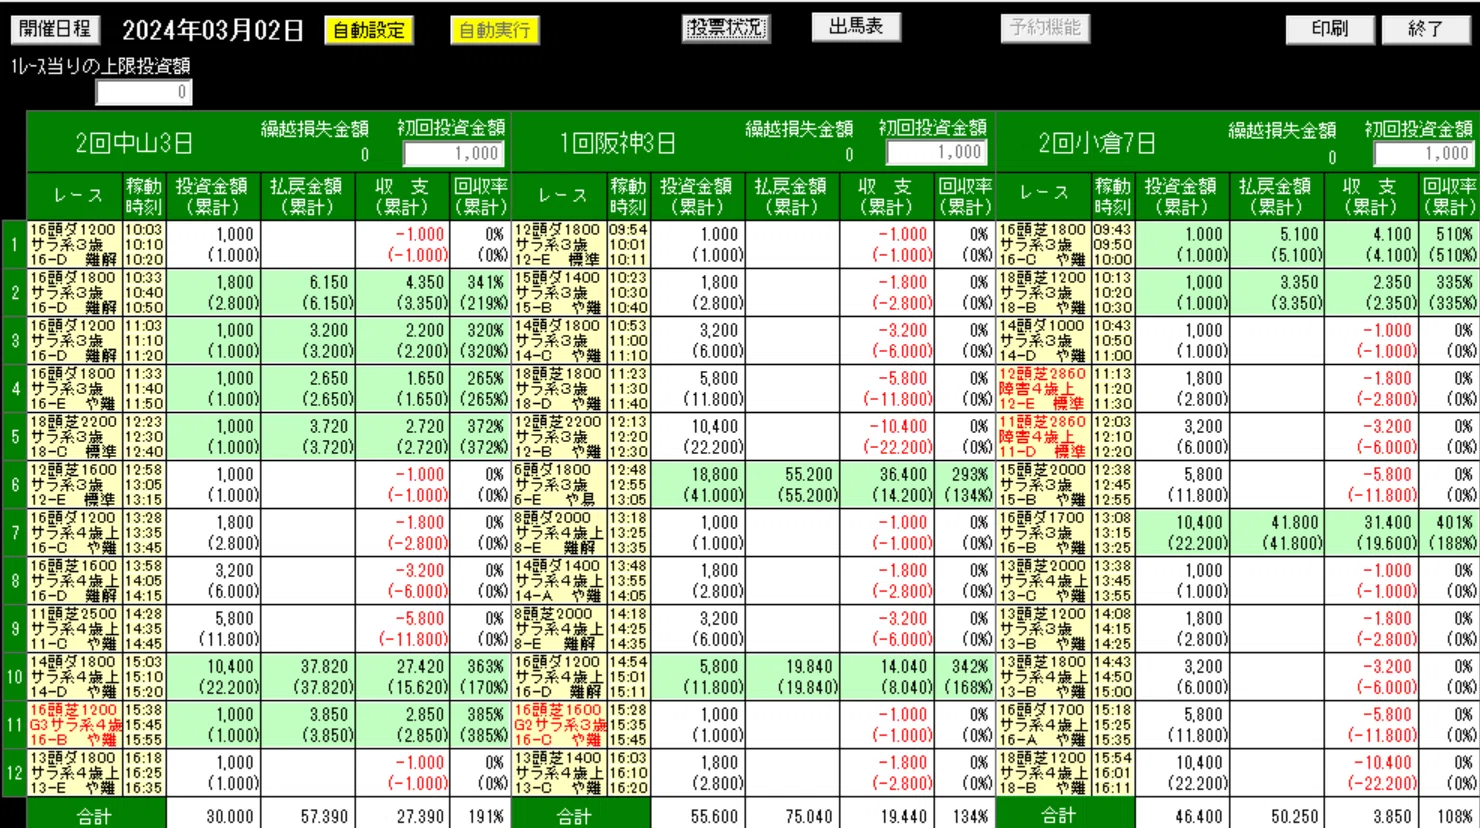The height and width of the screenshot is (828, 1480).
Task: Click the 1回阪神3日 venue header
Action: coord(617,144)
